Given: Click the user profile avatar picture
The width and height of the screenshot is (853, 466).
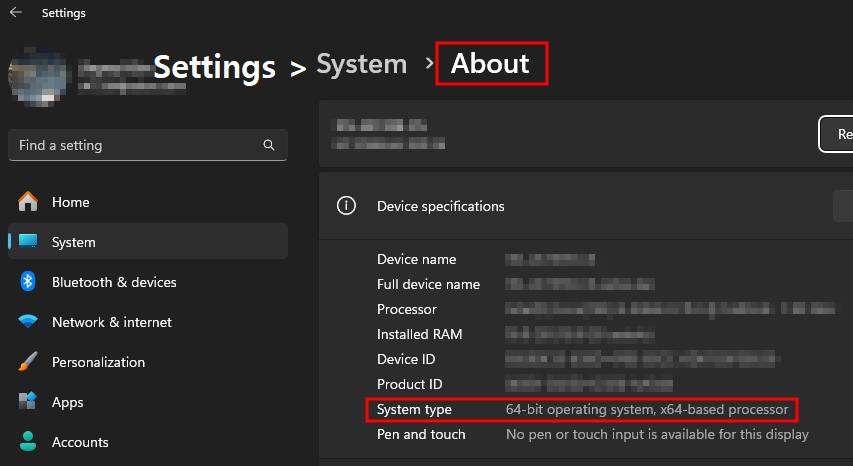Looking at the screenshot, I should click(x=37, y=78).
